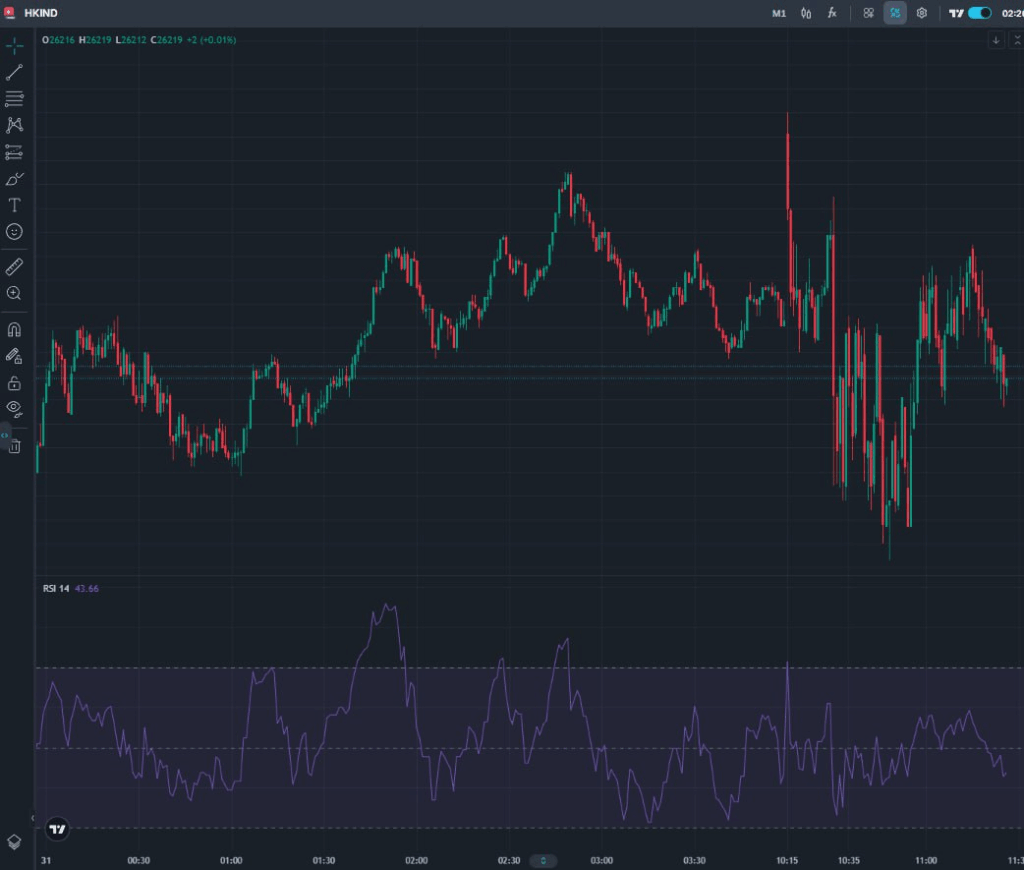
Task: Click the 10:35 time axis label
Action: coord(849,860)
